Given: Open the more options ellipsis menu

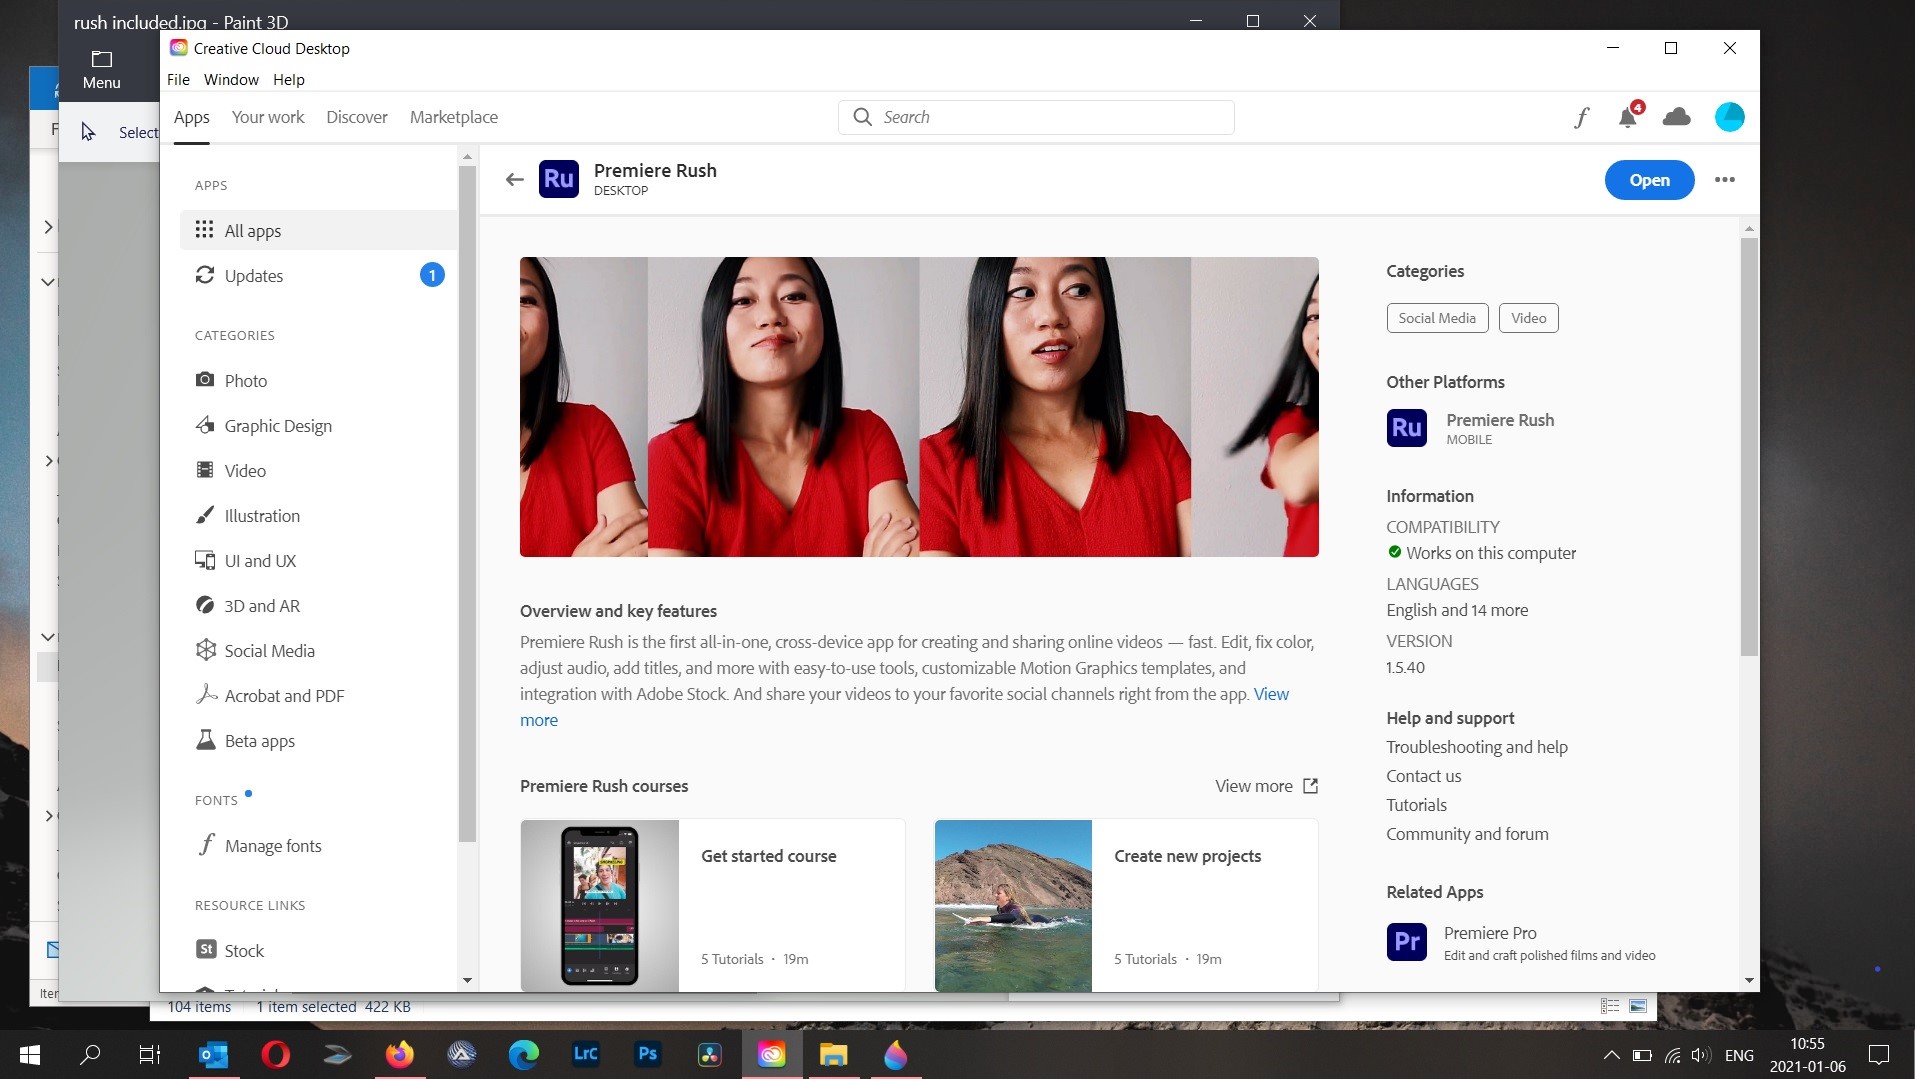Looking at the screenshot, I should click(x=1724, y=180).
